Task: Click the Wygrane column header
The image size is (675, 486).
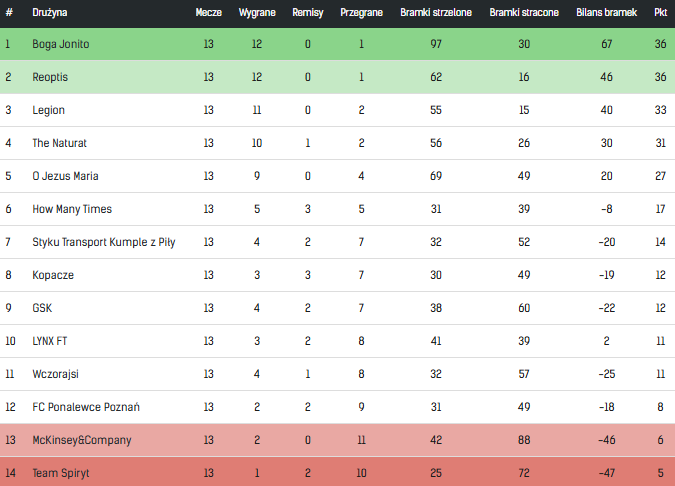Action: point(257,13)
